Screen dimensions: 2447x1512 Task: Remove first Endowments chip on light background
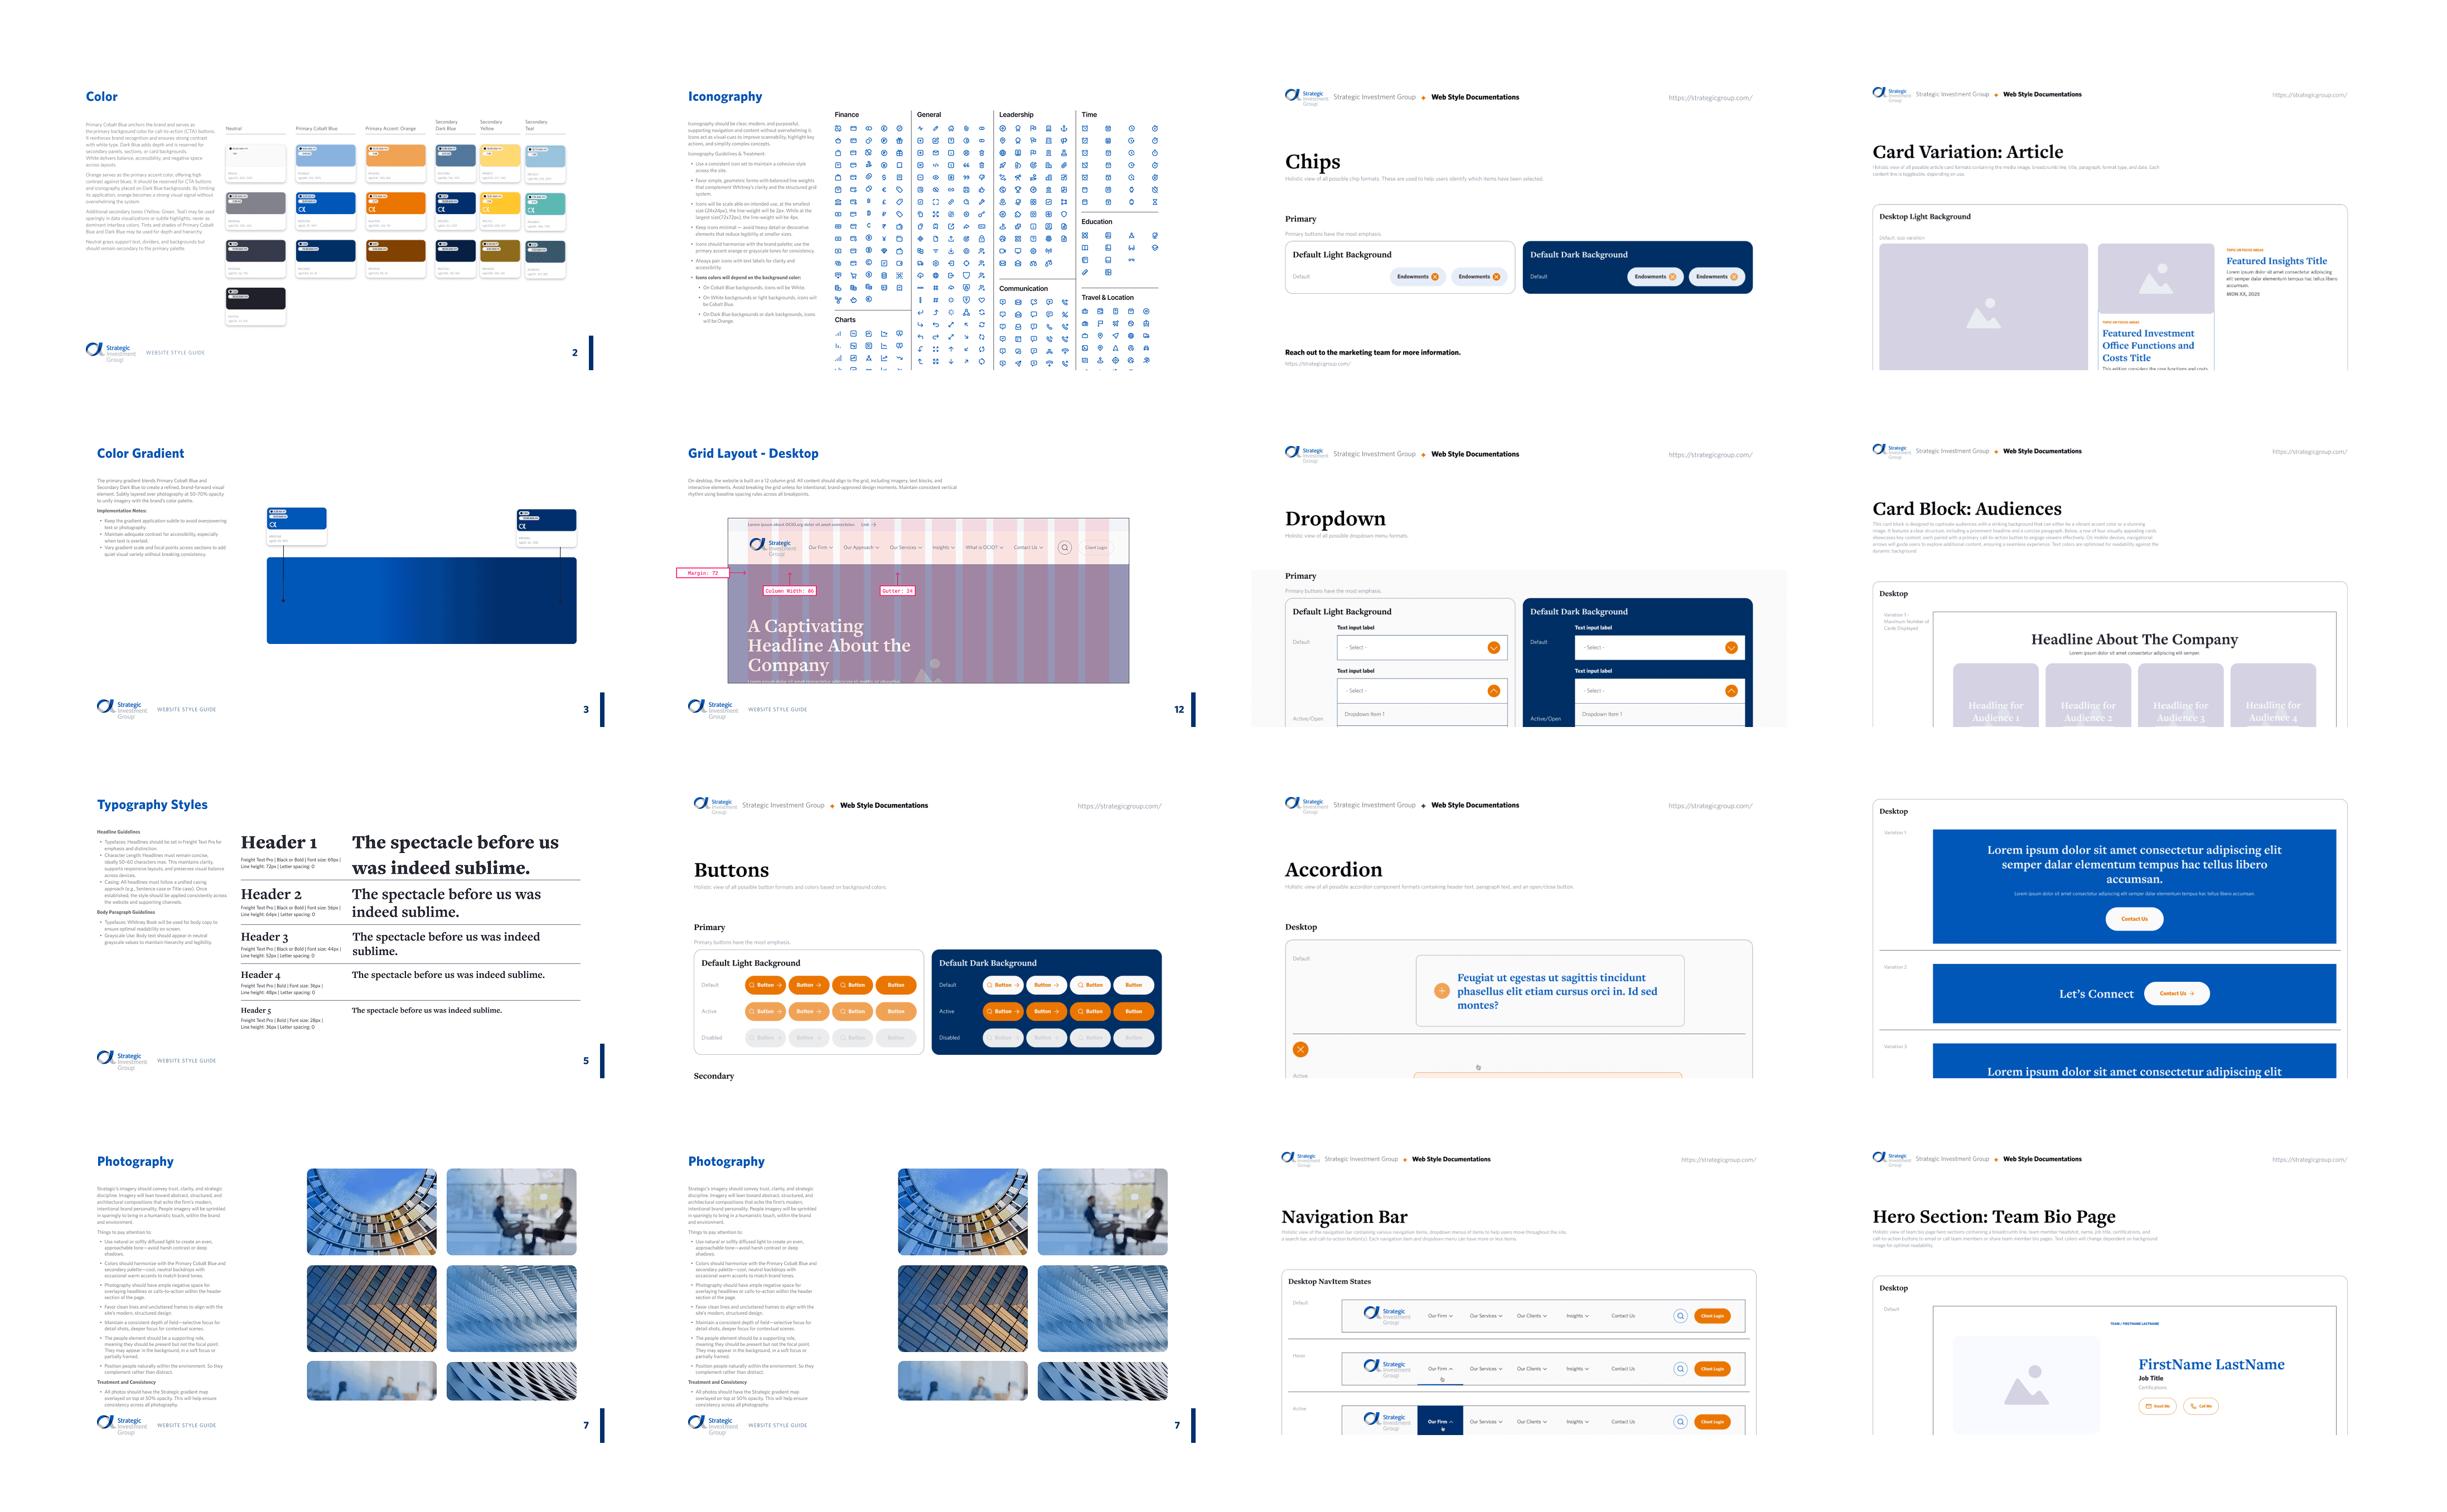[x=1435, y=277]
